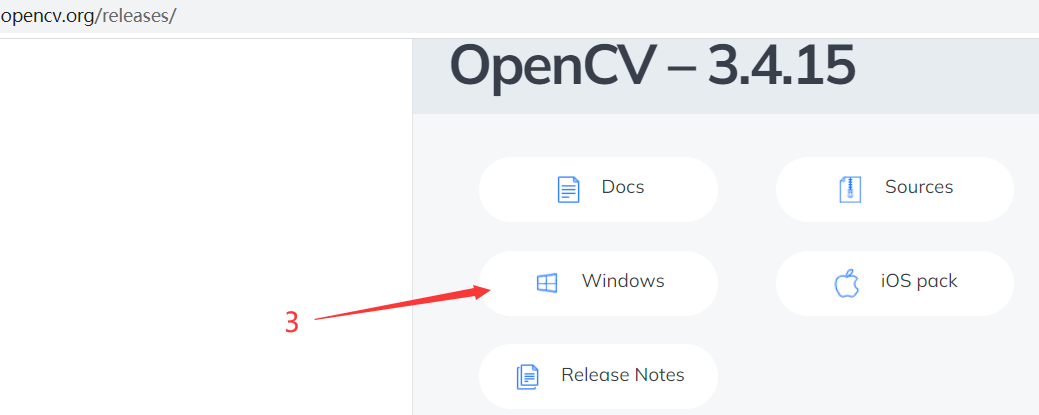Click the red arrow annotation shaft

tap(398, 304)
